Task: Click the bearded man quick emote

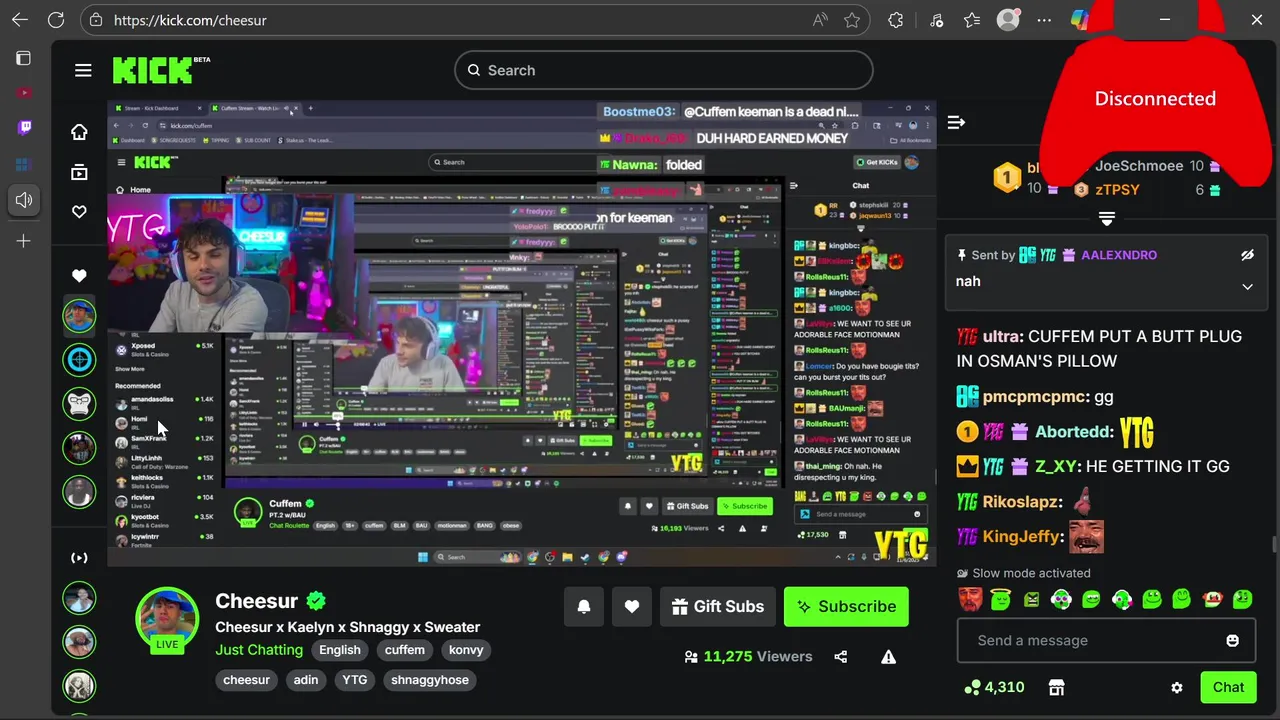Action: point(970,600)
